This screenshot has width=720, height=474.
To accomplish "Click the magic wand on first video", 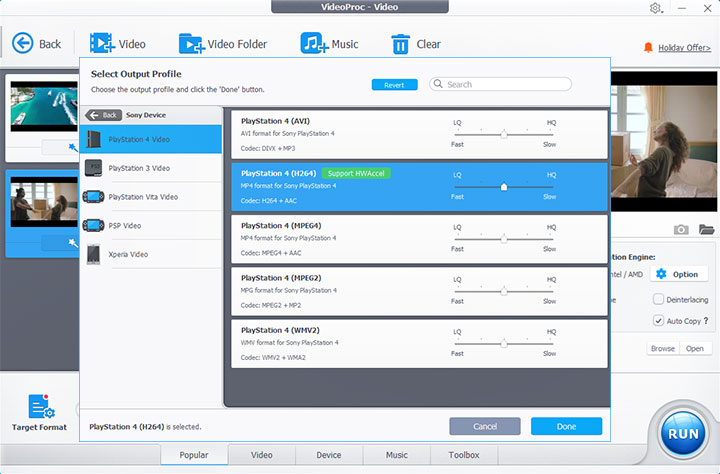I will [73, 147].
